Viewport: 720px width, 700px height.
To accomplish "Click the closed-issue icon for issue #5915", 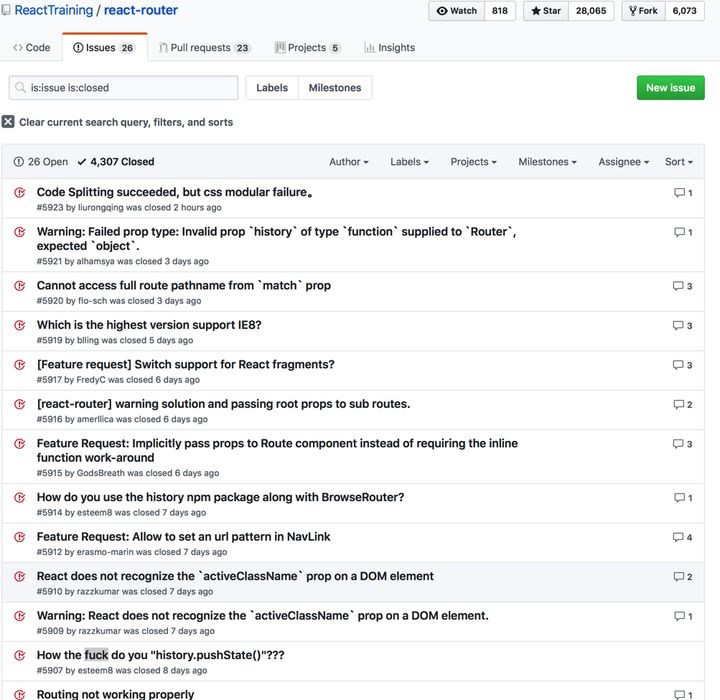I will pos(19,444).
